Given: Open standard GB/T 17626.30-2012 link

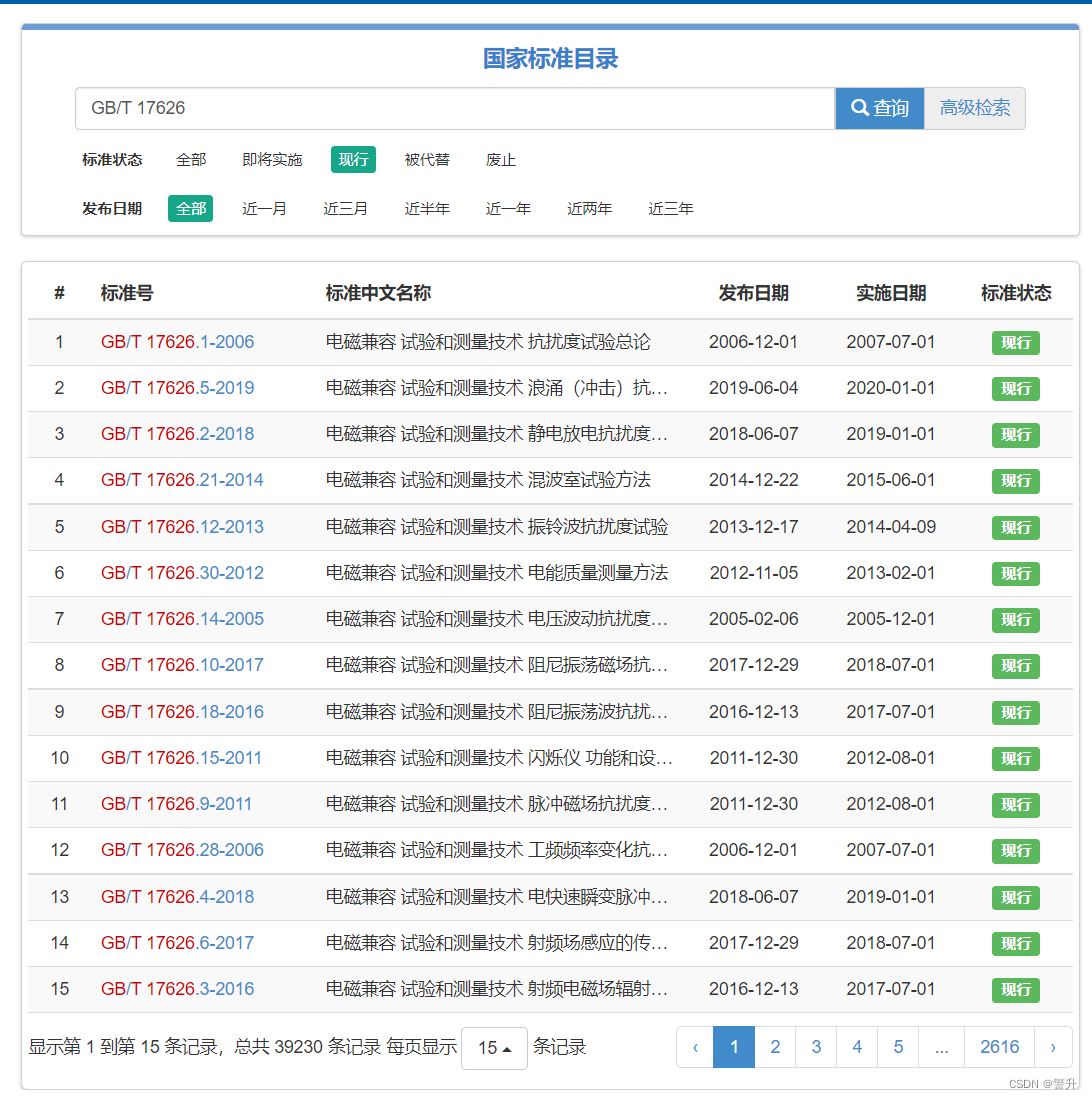Looking at the screenshot, I should (182, 573).
